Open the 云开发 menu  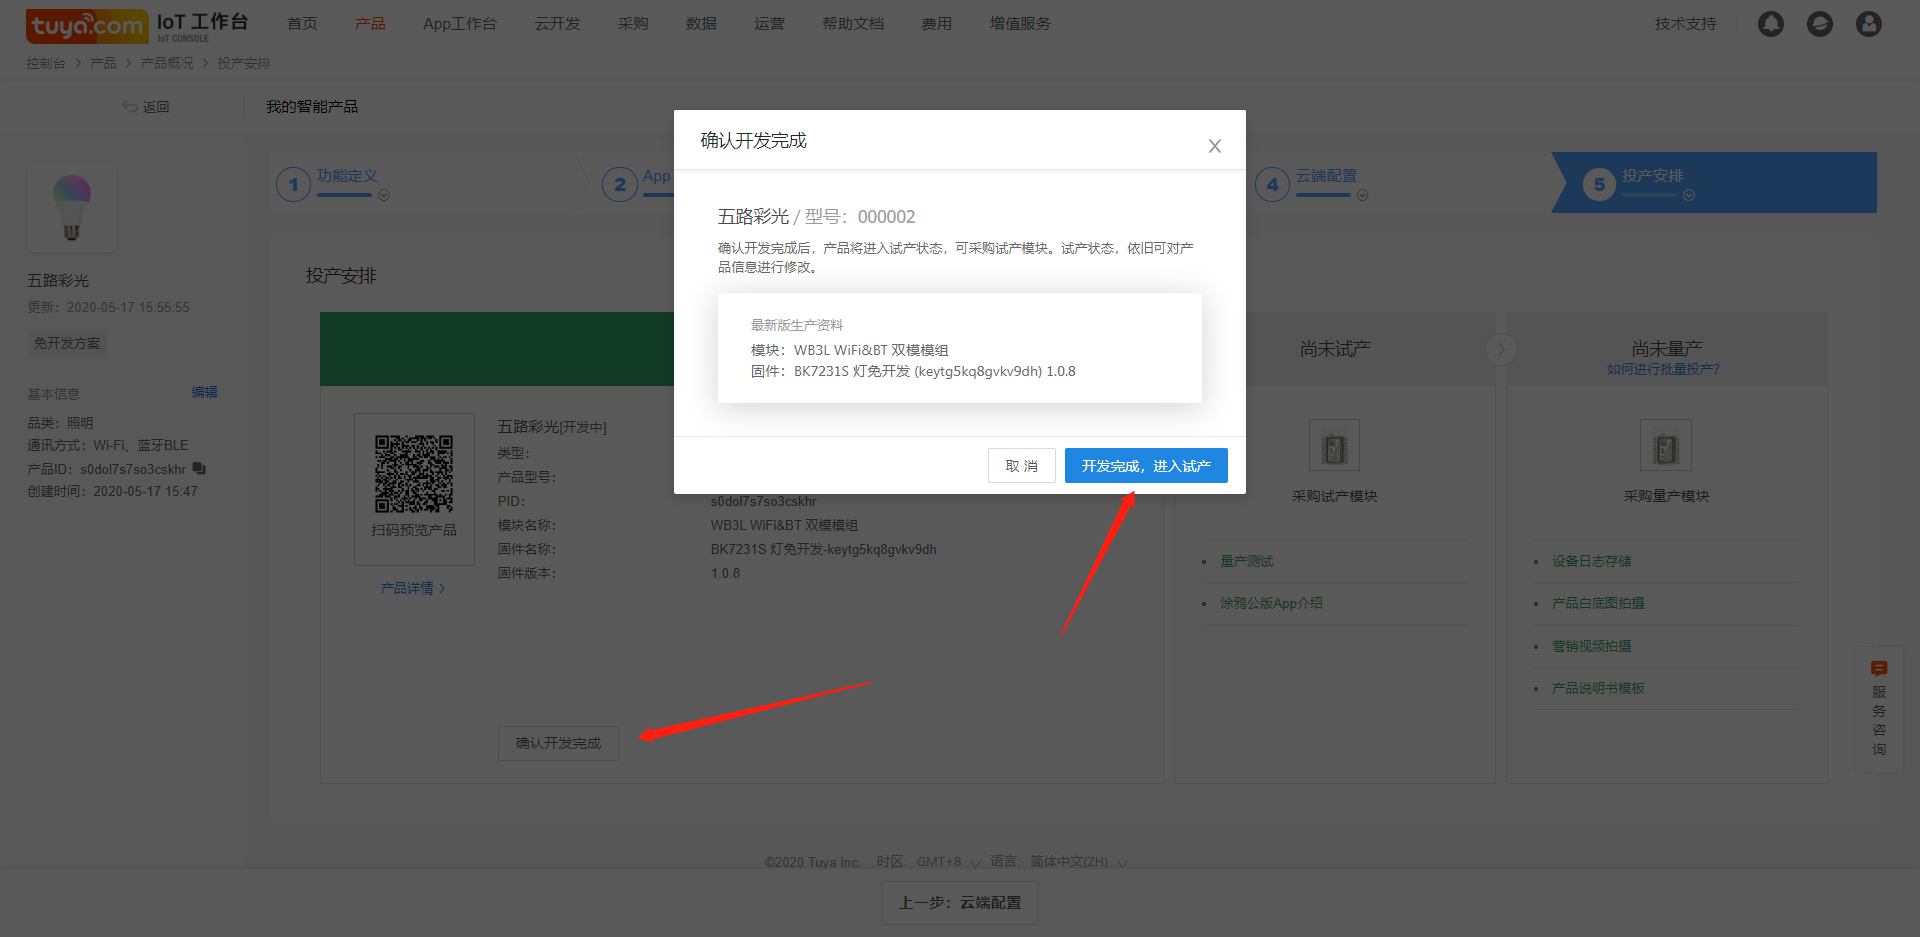(x=557, y=23)
